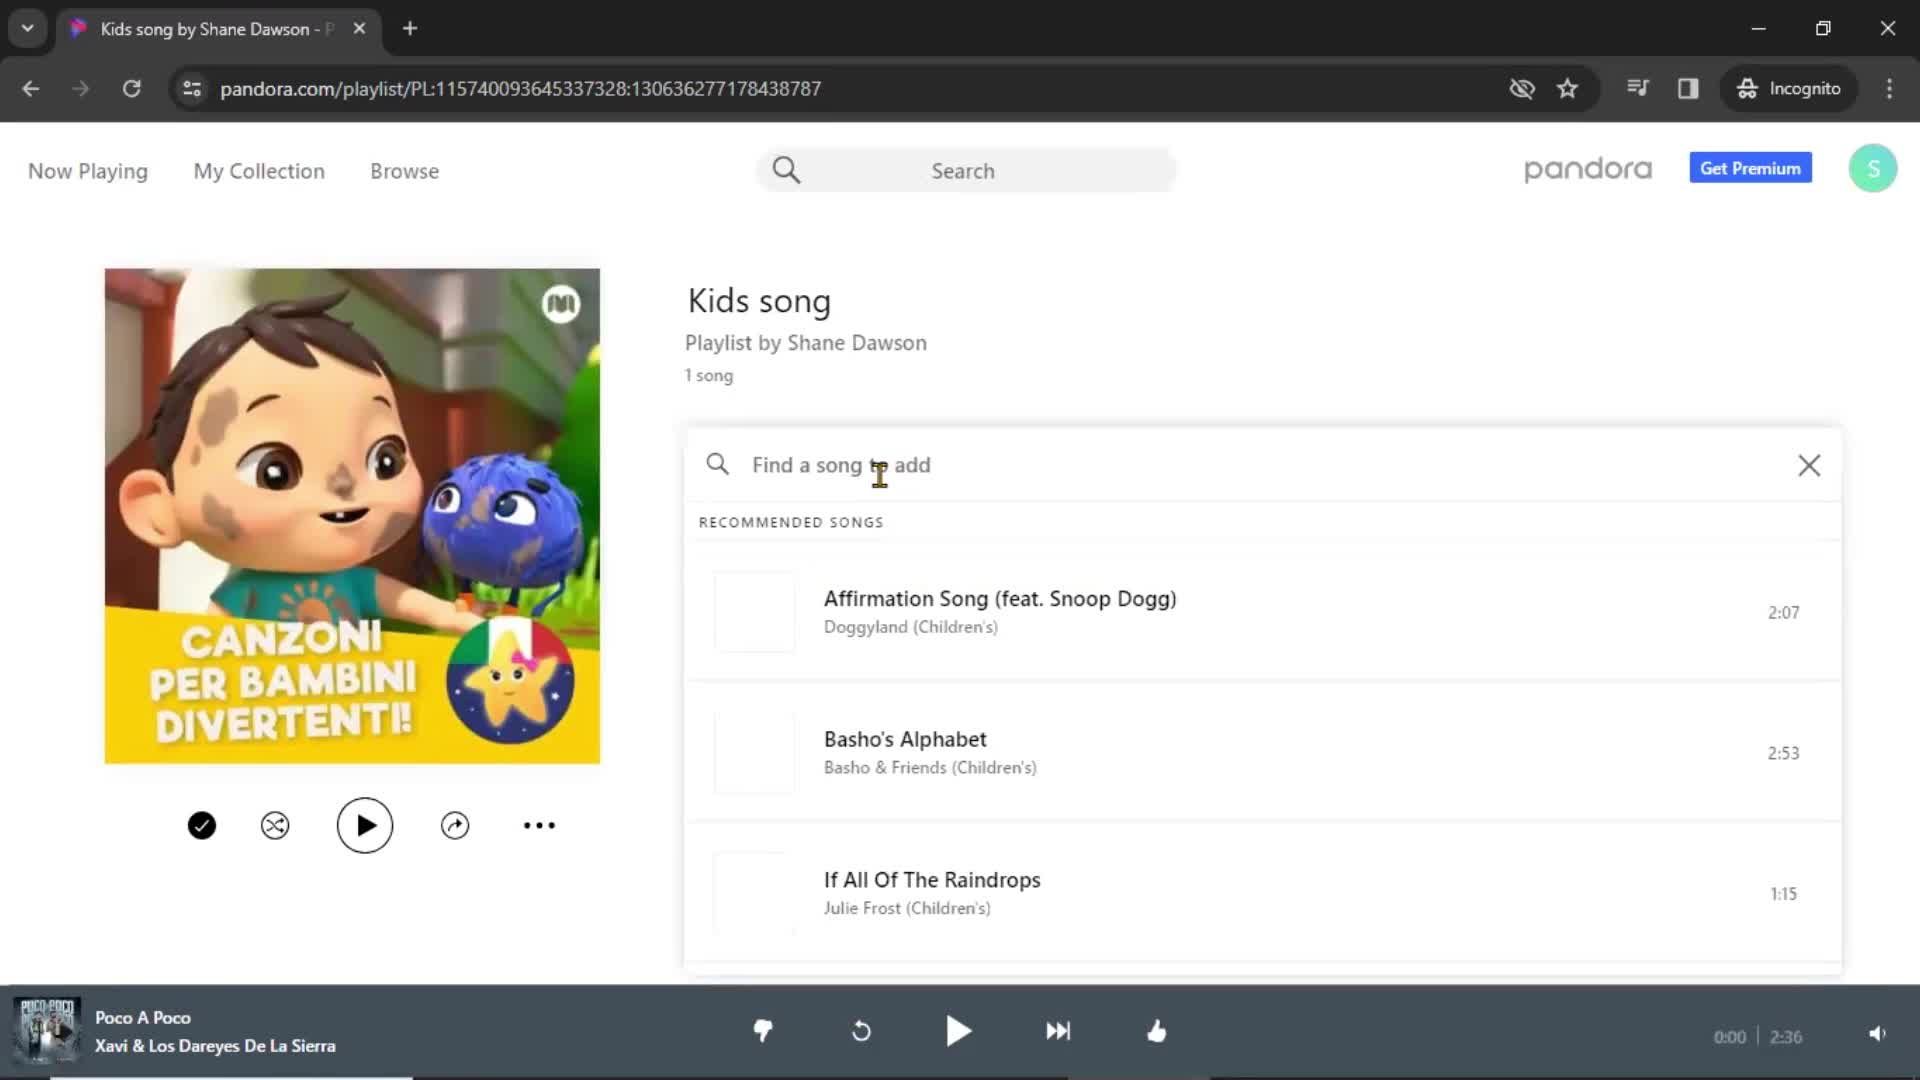Click the Get Premium button

tap(1751, 169)
